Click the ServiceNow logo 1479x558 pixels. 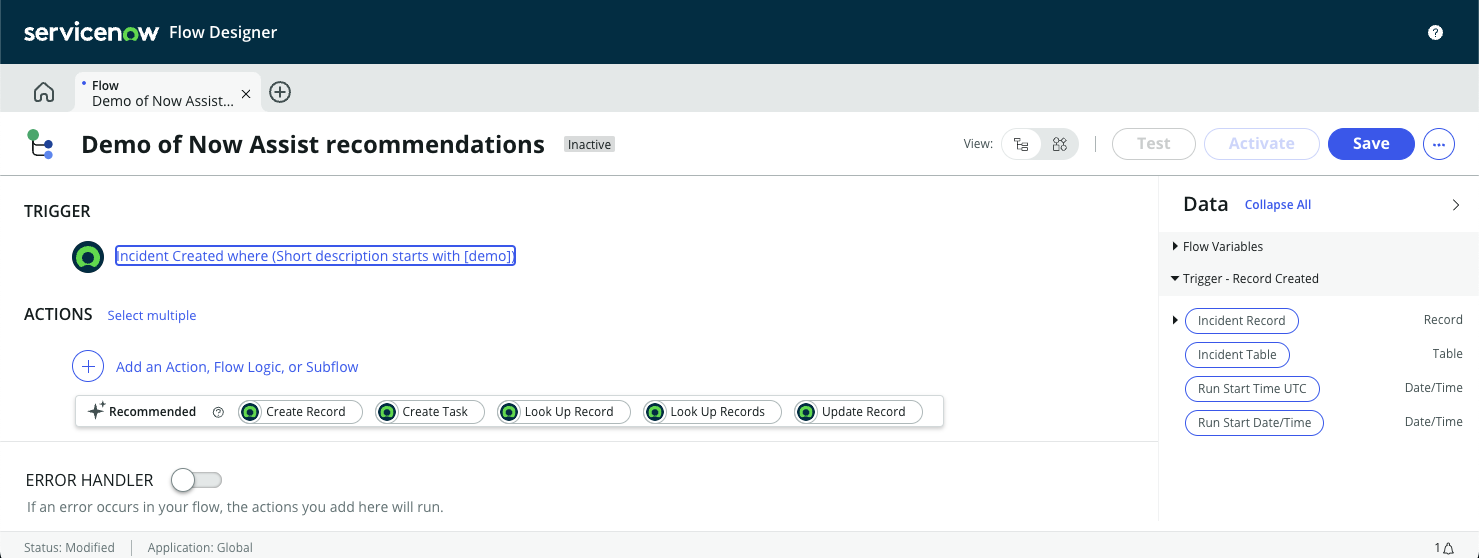click(x=92, y=32)
